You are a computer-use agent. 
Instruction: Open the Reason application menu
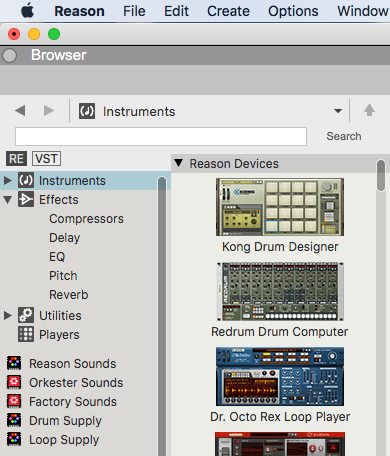click(x=79, y=11)
